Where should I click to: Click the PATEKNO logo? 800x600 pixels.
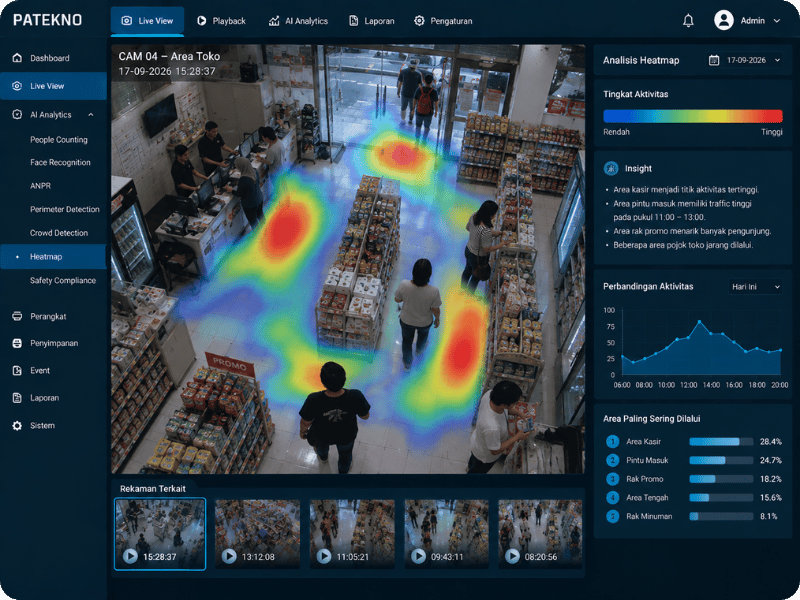tap(47, 20)
